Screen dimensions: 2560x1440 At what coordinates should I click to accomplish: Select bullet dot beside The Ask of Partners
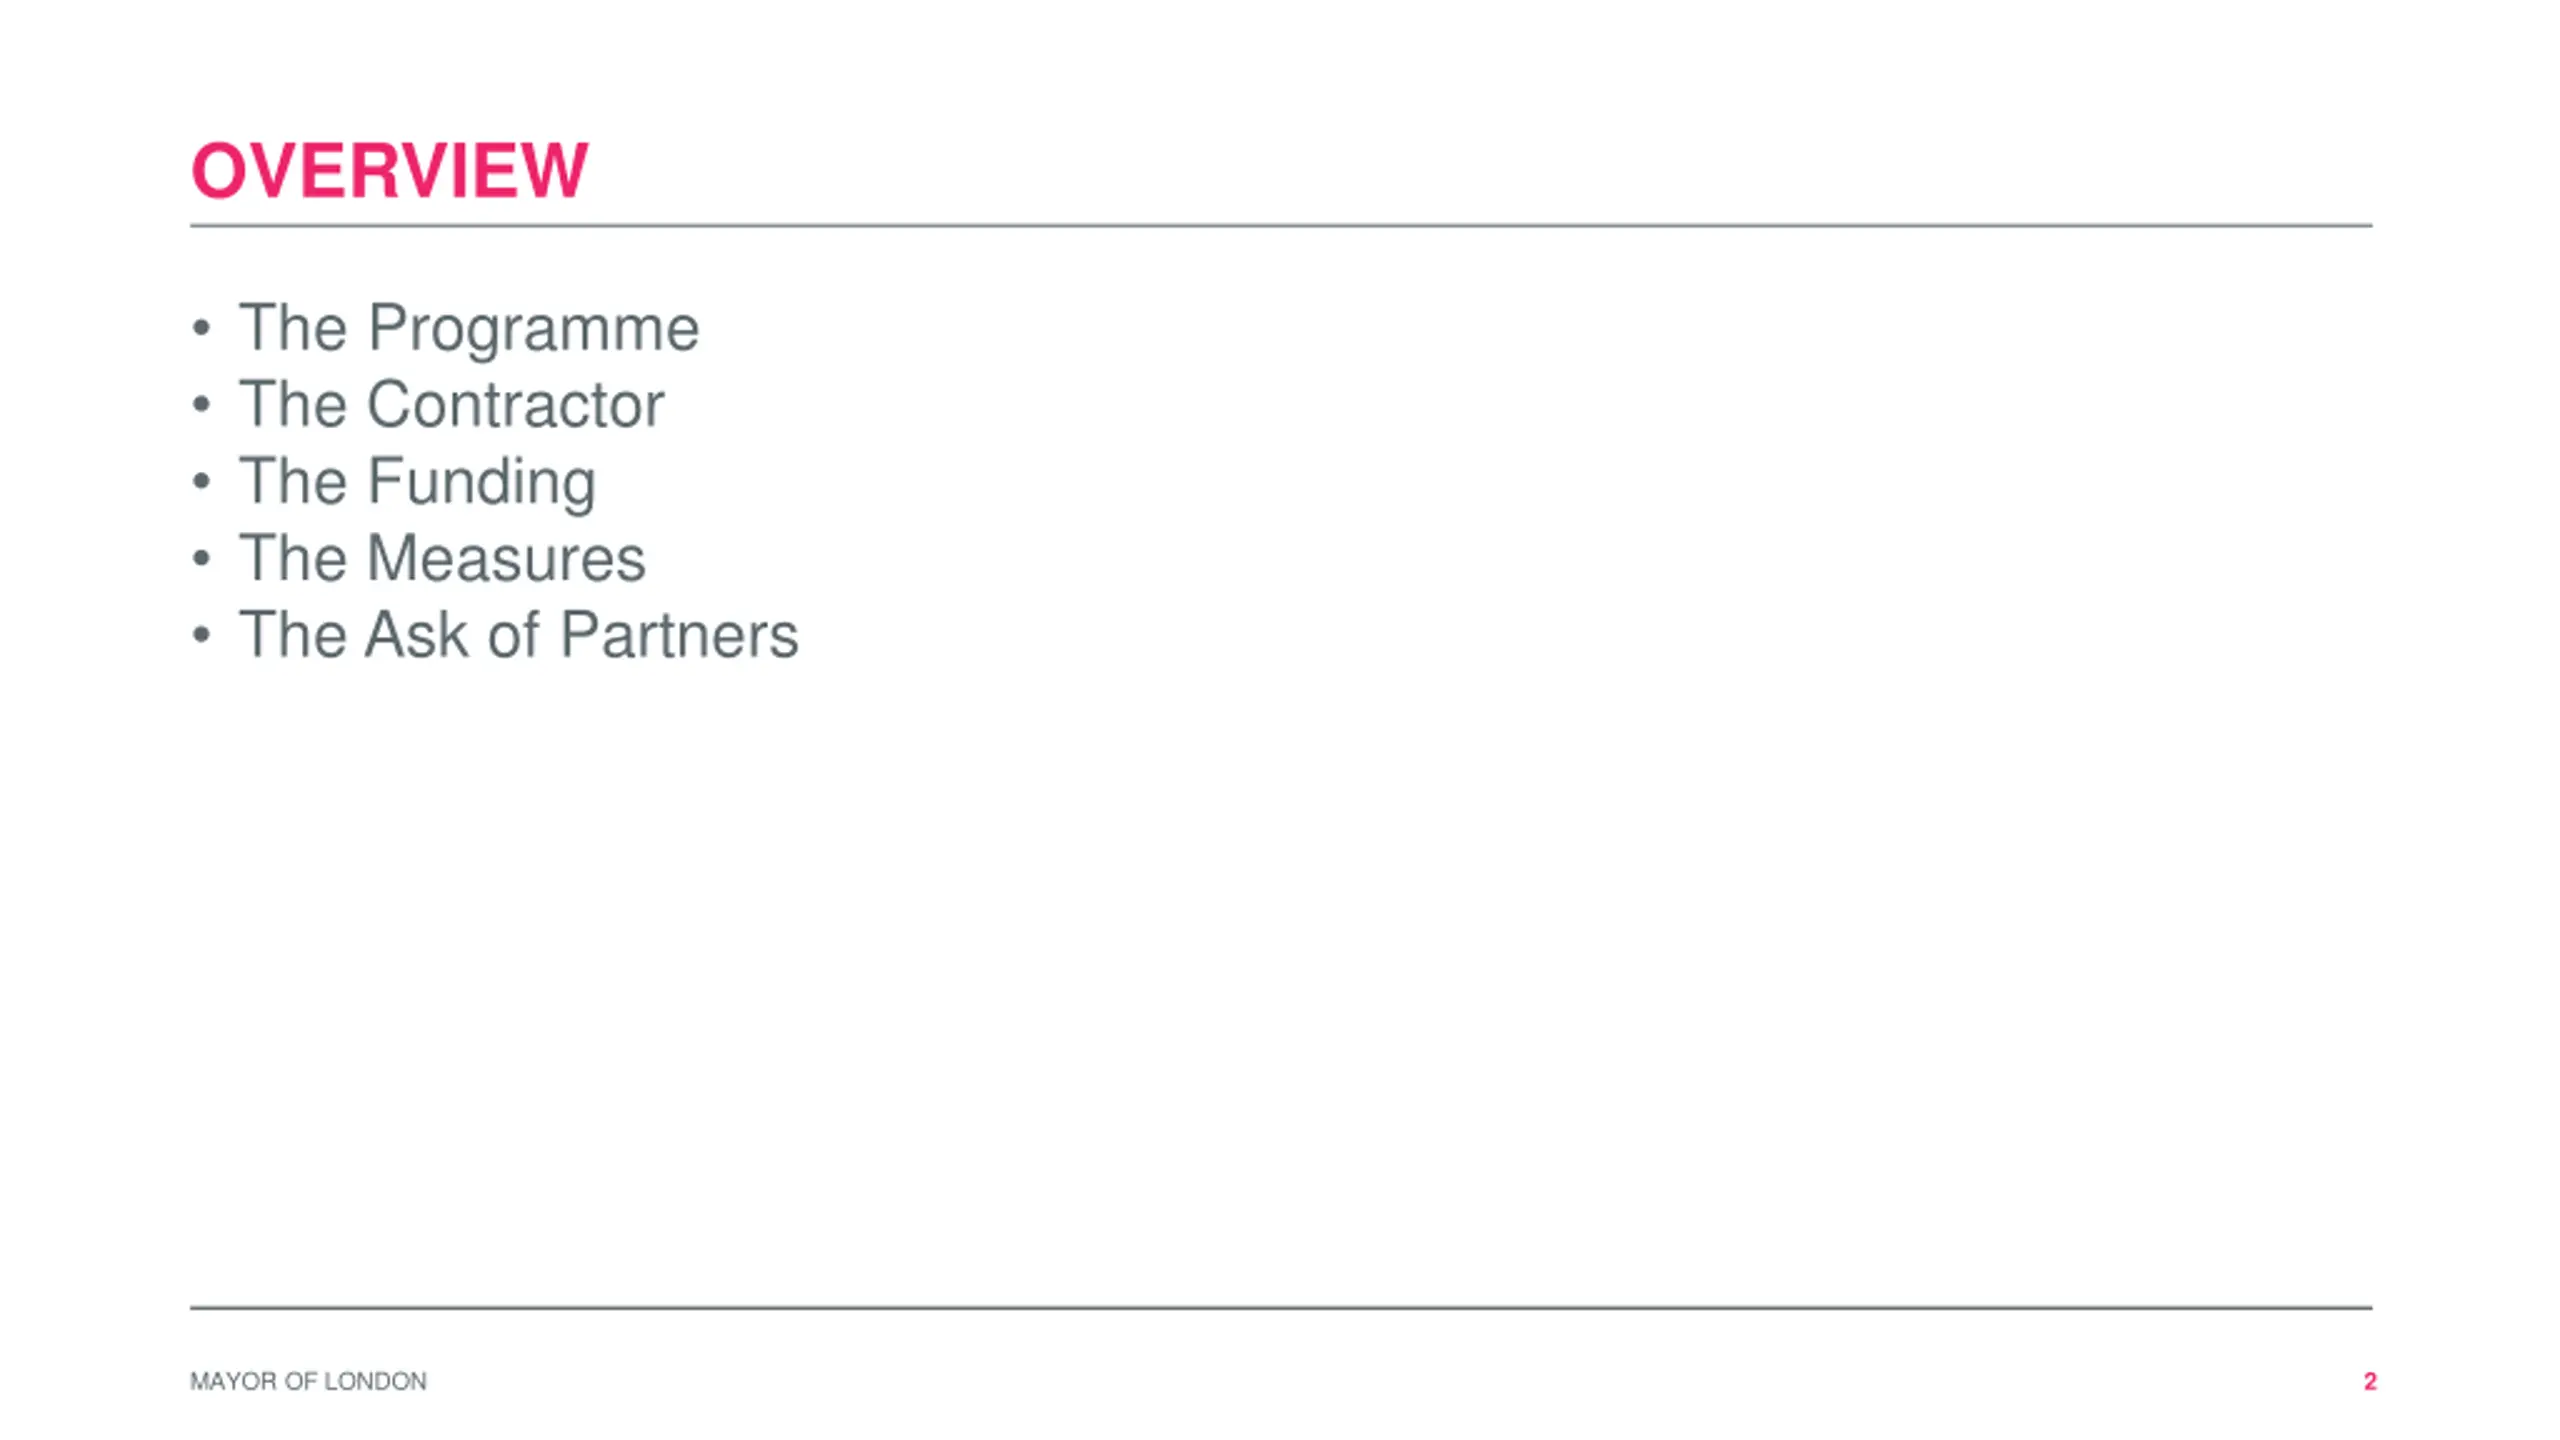pyautogui.click(x=201, y=635)
